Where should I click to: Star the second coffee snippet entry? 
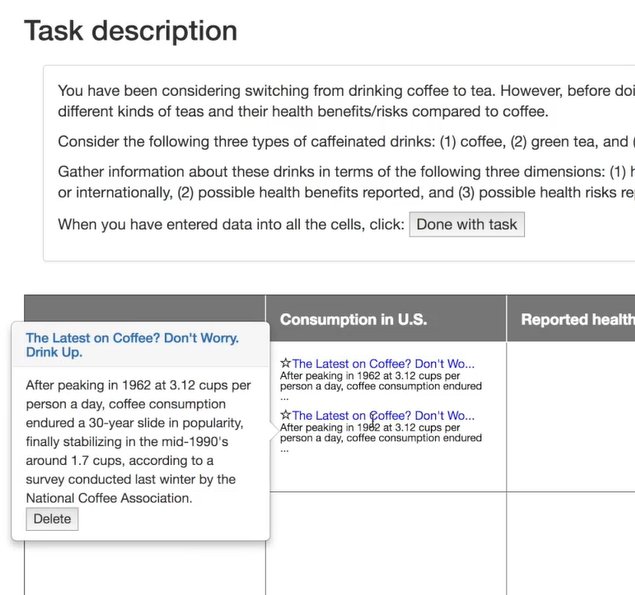click(x=286, y=415)
